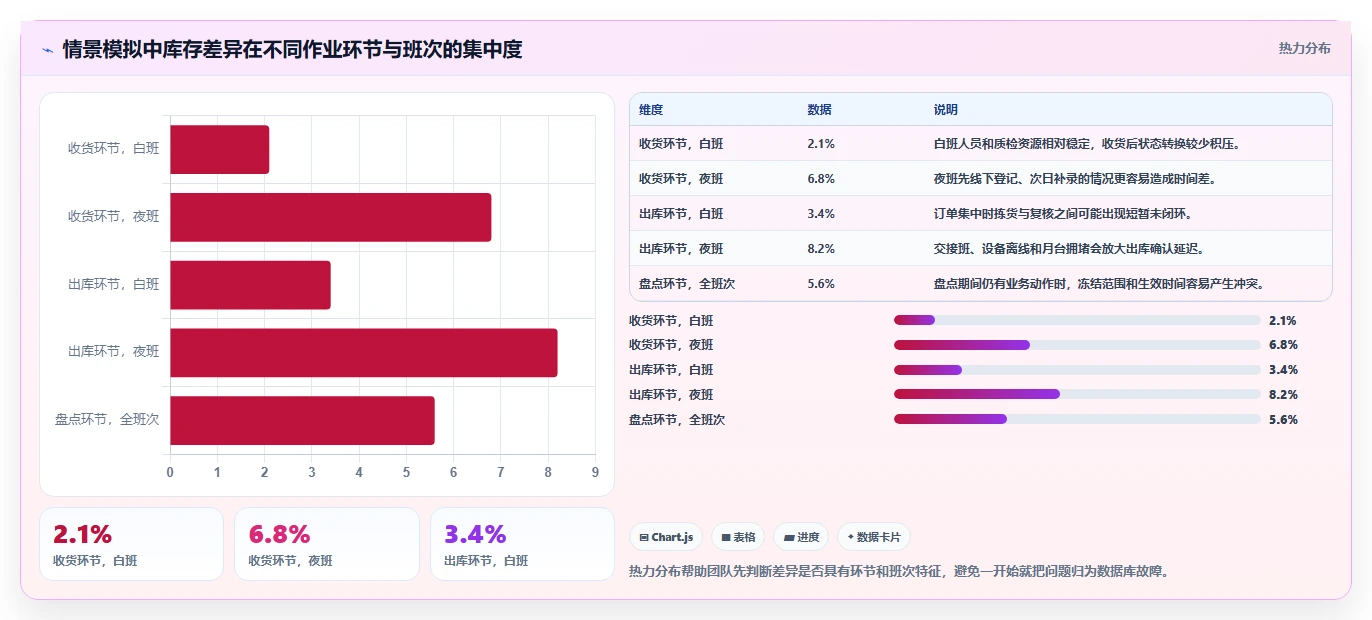Image resolution: width=1372 pixels, height=620 pixels.
Task: Click the chart y-axis label 盘点环节，全班次
Action: (107, 420)
